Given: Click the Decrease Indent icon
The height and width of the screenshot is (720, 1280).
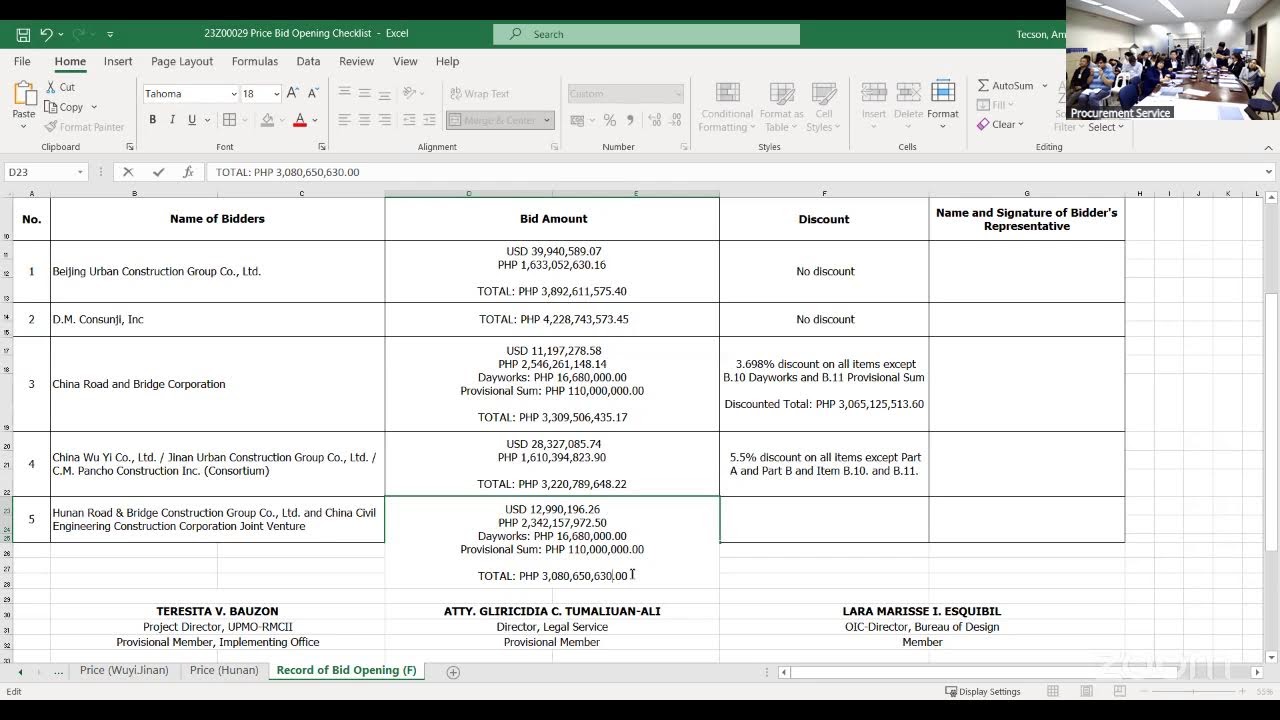Looking at the screenshot, I should [408, 120].
